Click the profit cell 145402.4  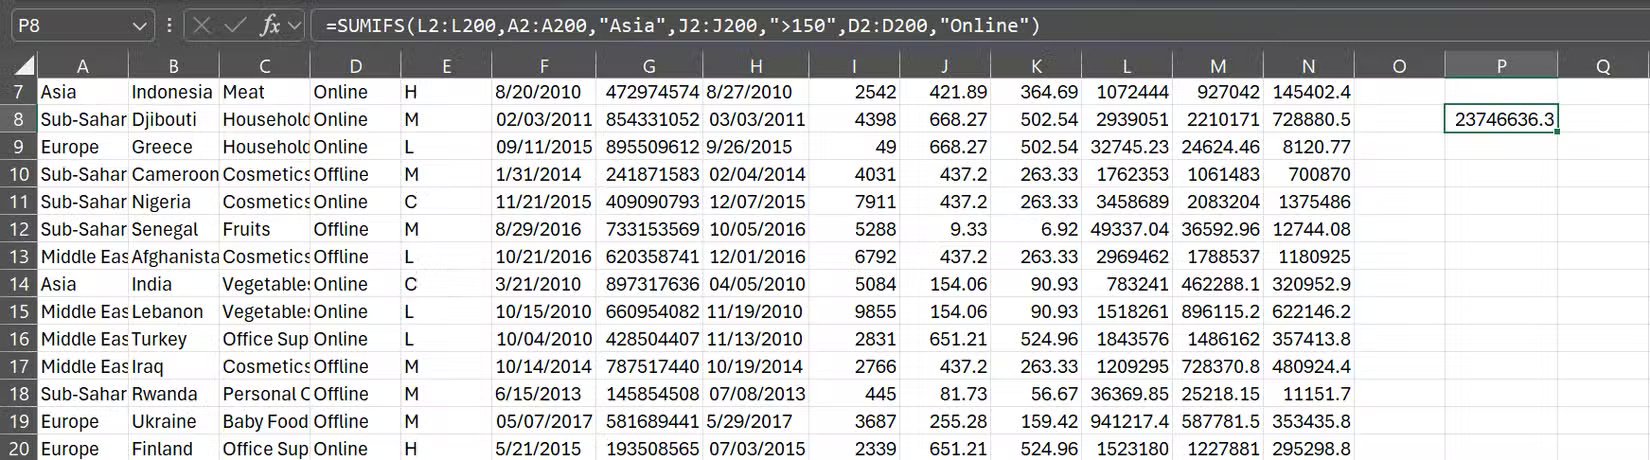(x=1309, y=92)
